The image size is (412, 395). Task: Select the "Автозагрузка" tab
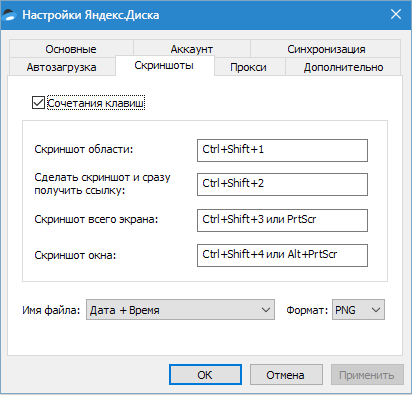62,67
